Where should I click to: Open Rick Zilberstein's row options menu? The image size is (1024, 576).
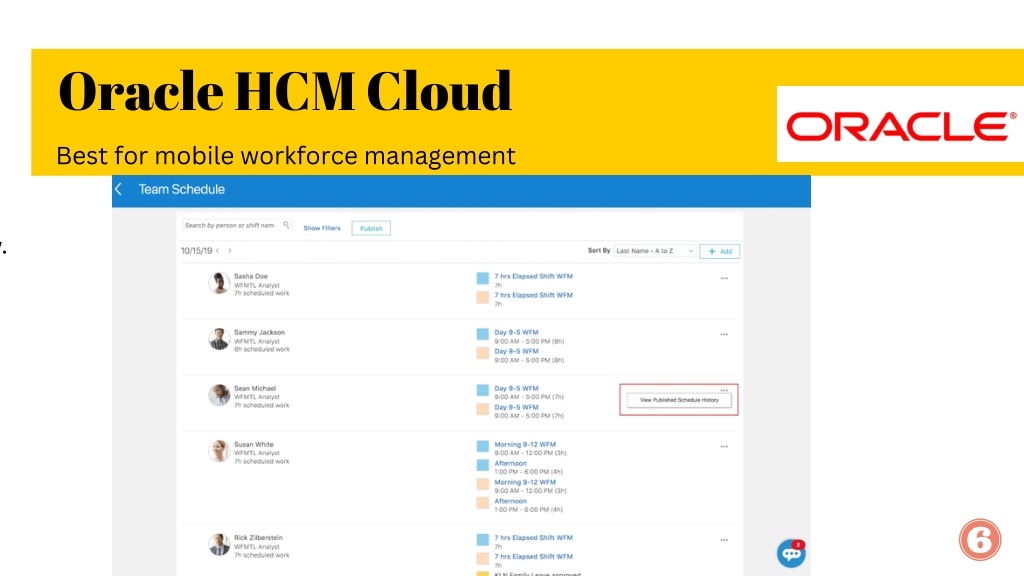tap(724, 540)
